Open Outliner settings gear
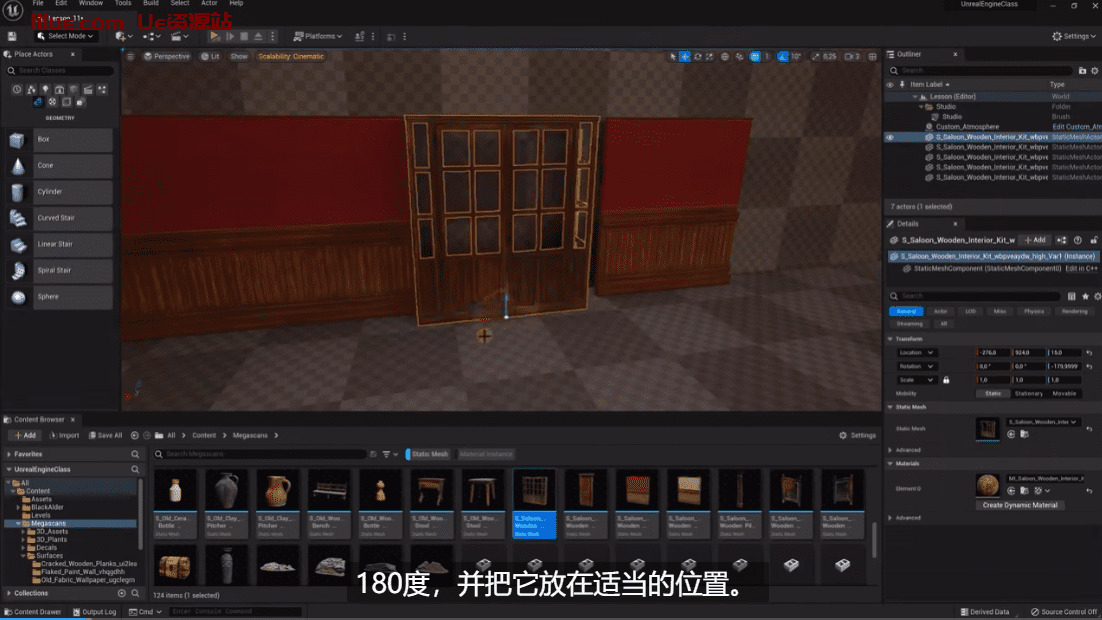The image size is (1102, 620). (x=1094, y=71)
